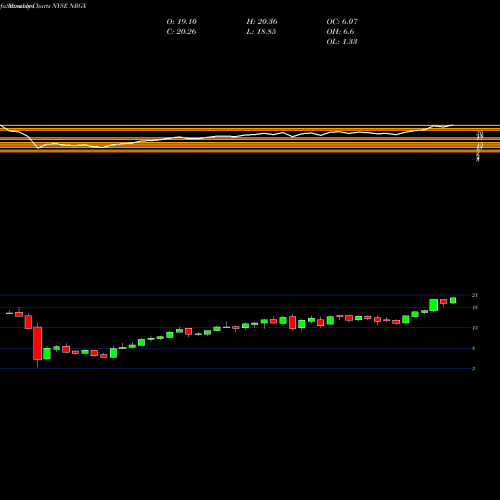Select the final red candlestick near the right edge

(x=443, y=302)
